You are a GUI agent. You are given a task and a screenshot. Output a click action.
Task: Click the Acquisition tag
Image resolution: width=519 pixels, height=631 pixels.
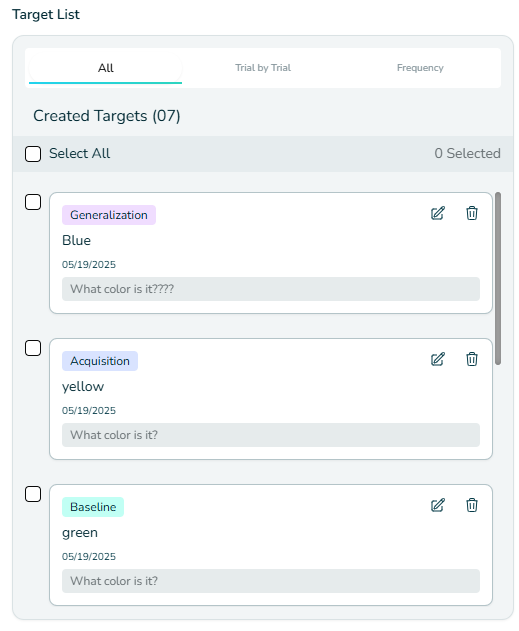100,361
